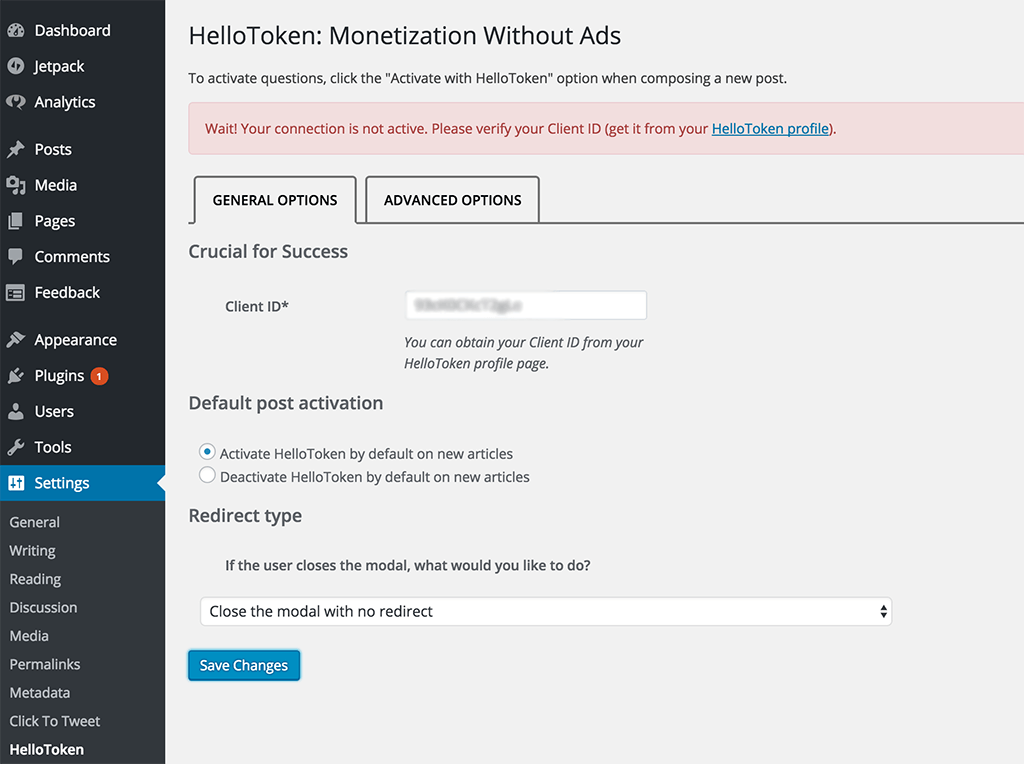
Task: Click the Plugins update count badge
Action: (99, 376)
